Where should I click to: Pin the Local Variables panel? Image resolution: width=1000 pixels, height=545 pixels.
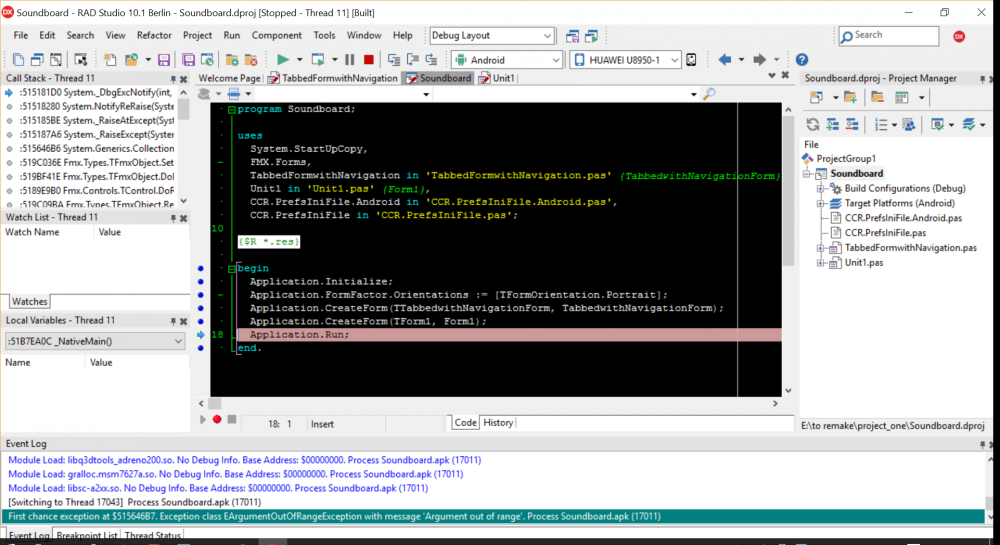[173, 321]
